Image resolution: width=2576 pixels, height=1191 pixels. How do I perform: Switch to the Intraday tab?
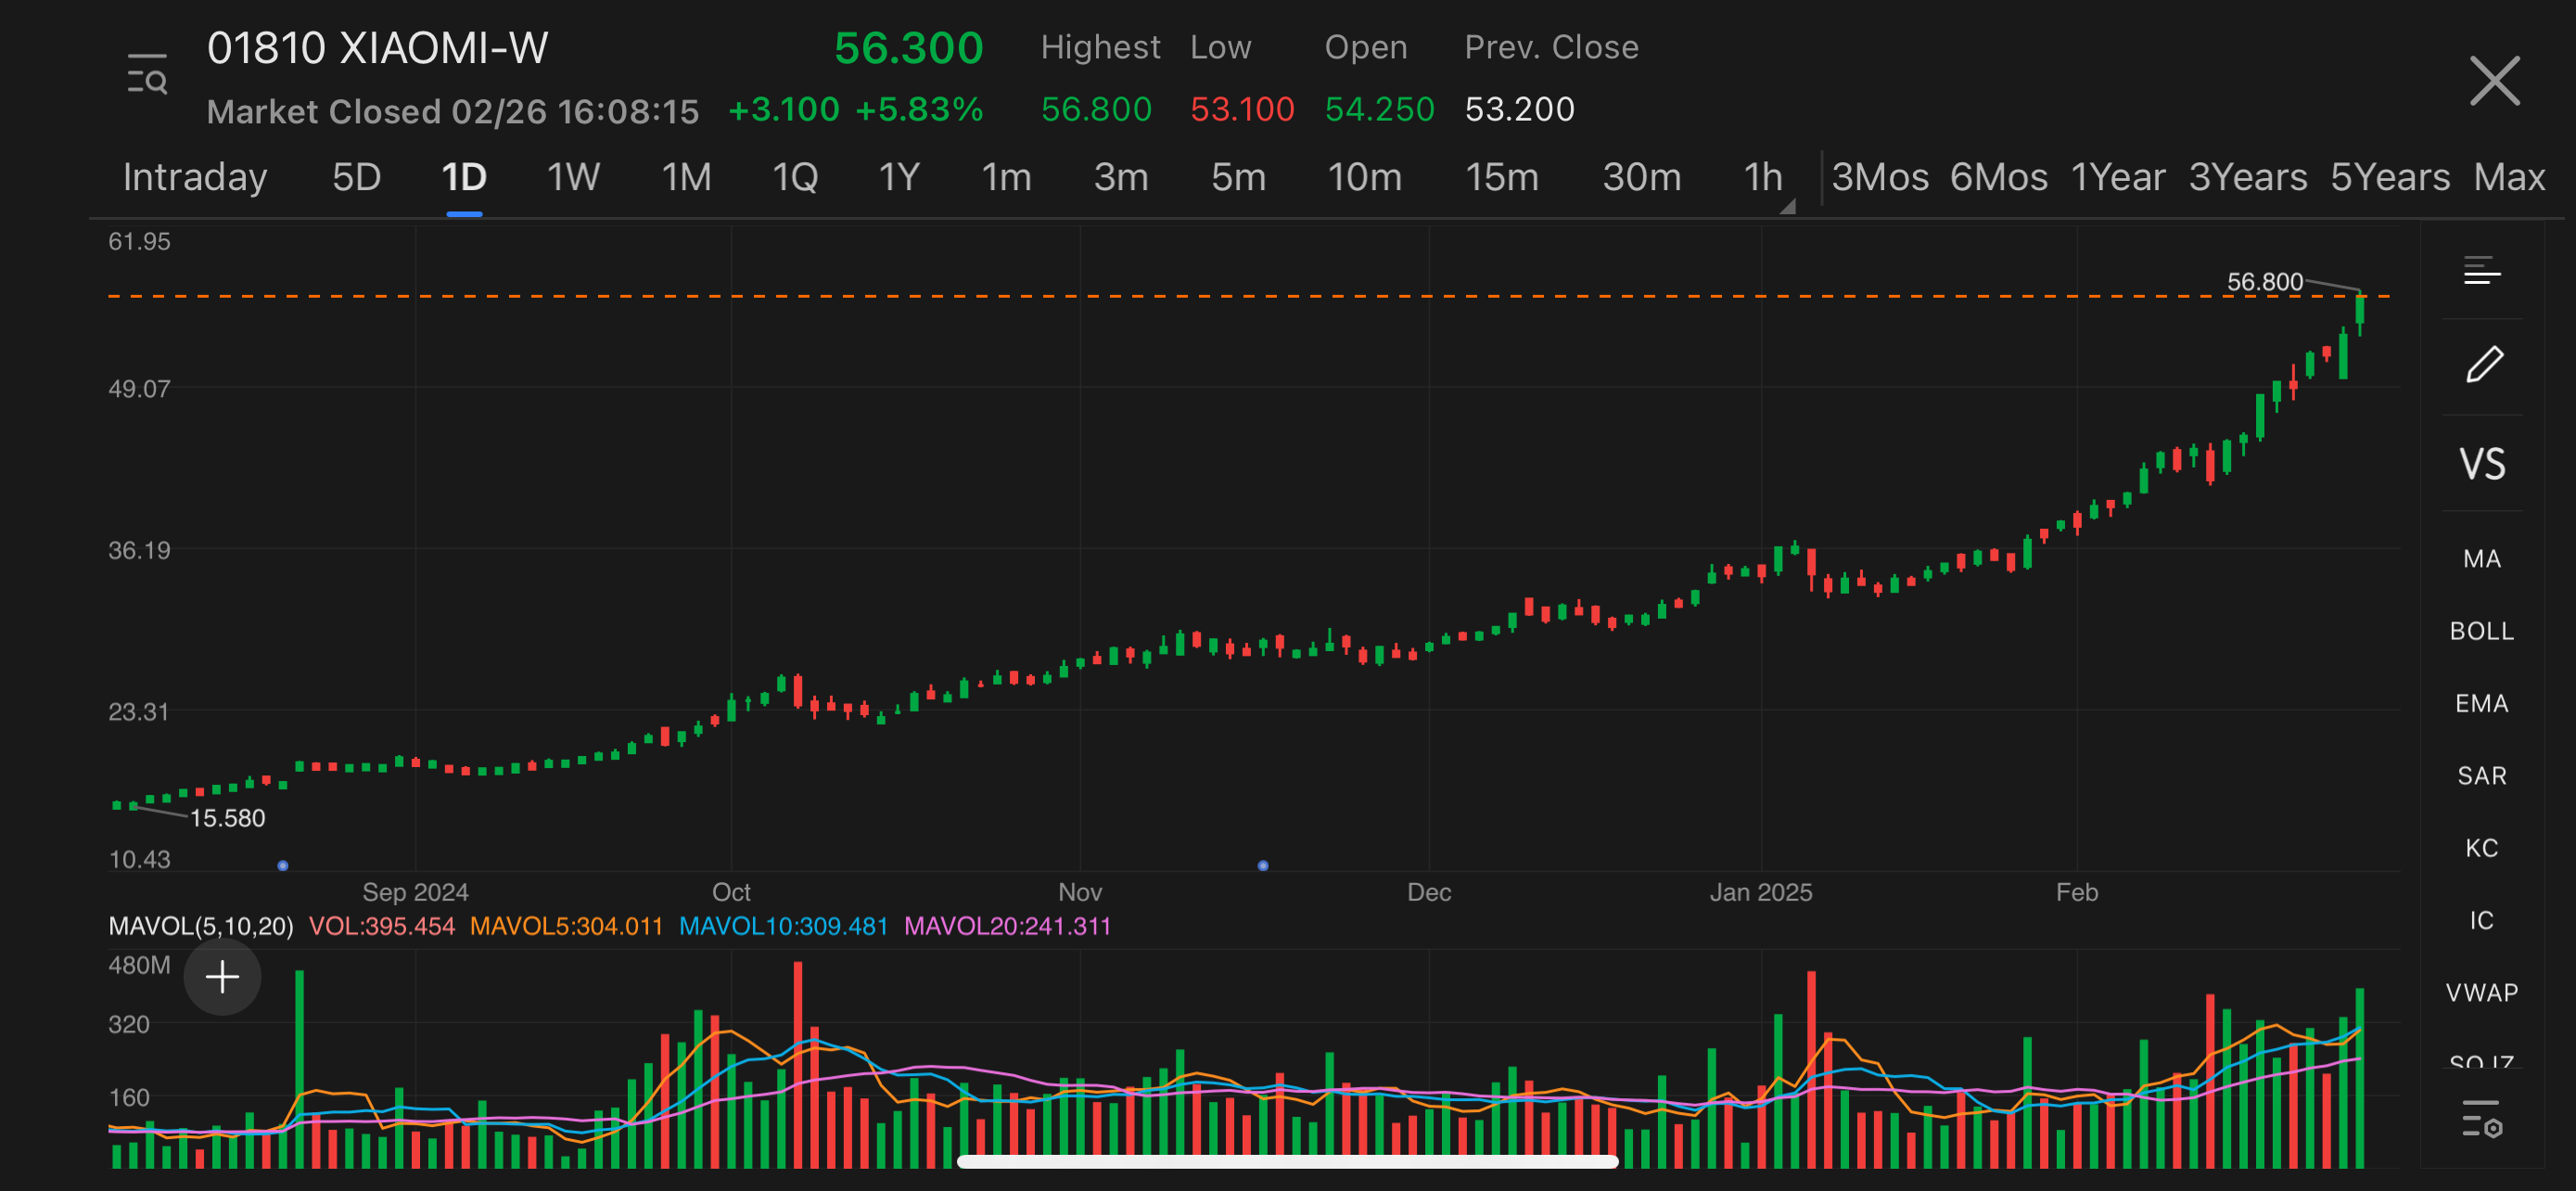(x=195, y=177)
